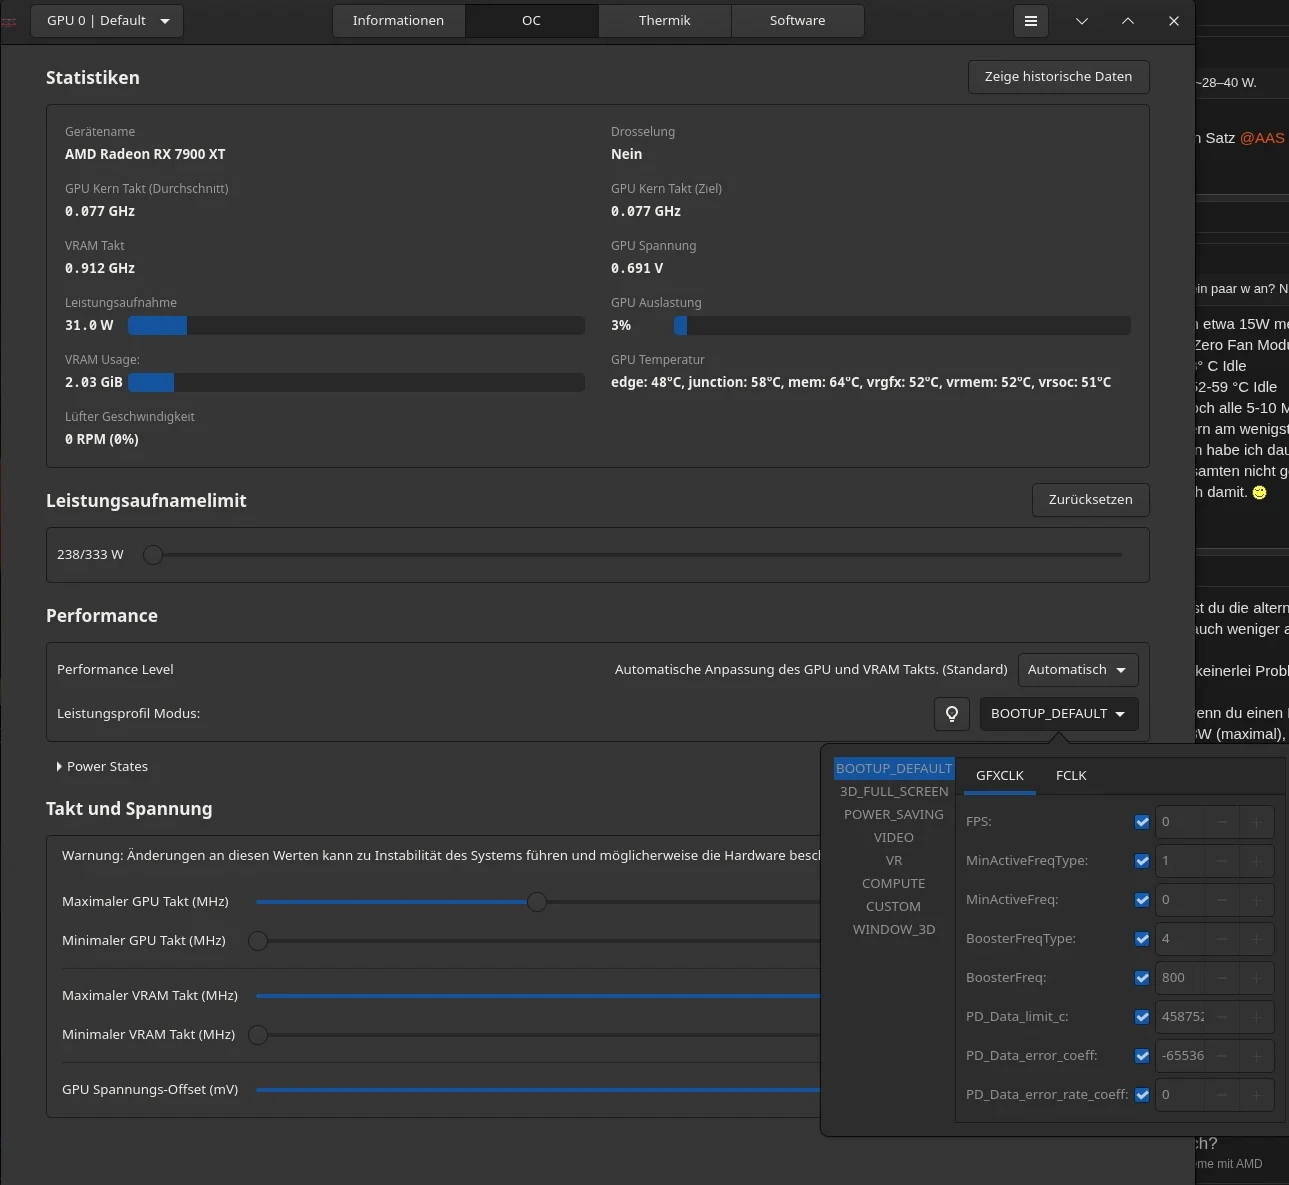Image resolution: width=1289 pixels, height=1185 pixels.
Task: Expand the Power States section
Action: pyautogui.click(x=102, y=767)
